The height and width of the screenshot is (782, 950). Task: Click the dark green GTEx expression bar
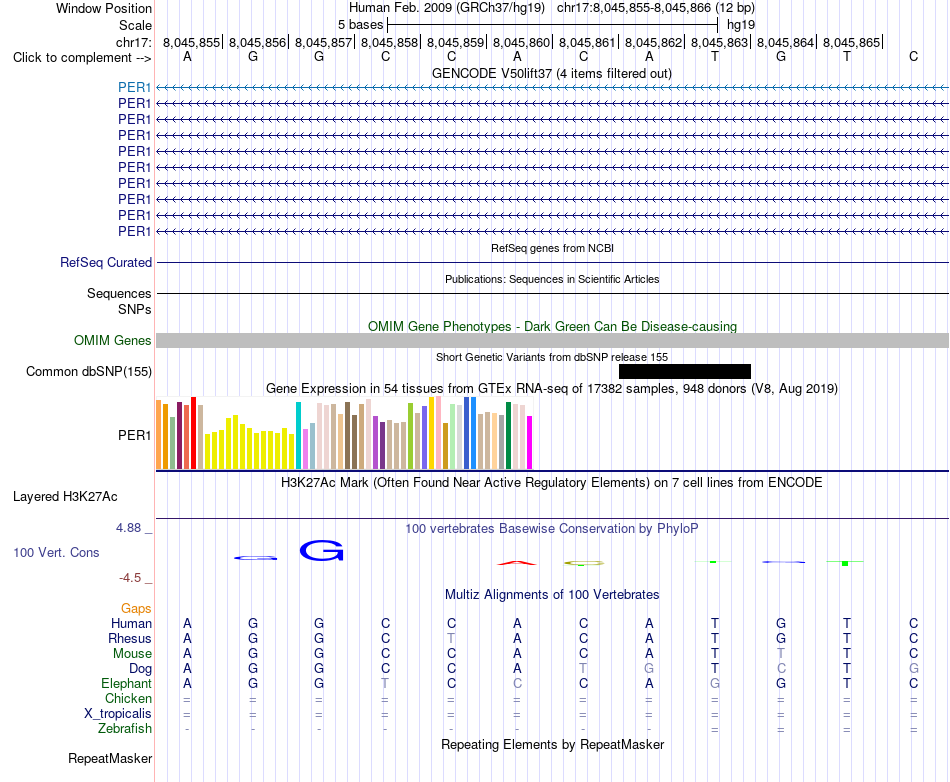tap(508, 435)
